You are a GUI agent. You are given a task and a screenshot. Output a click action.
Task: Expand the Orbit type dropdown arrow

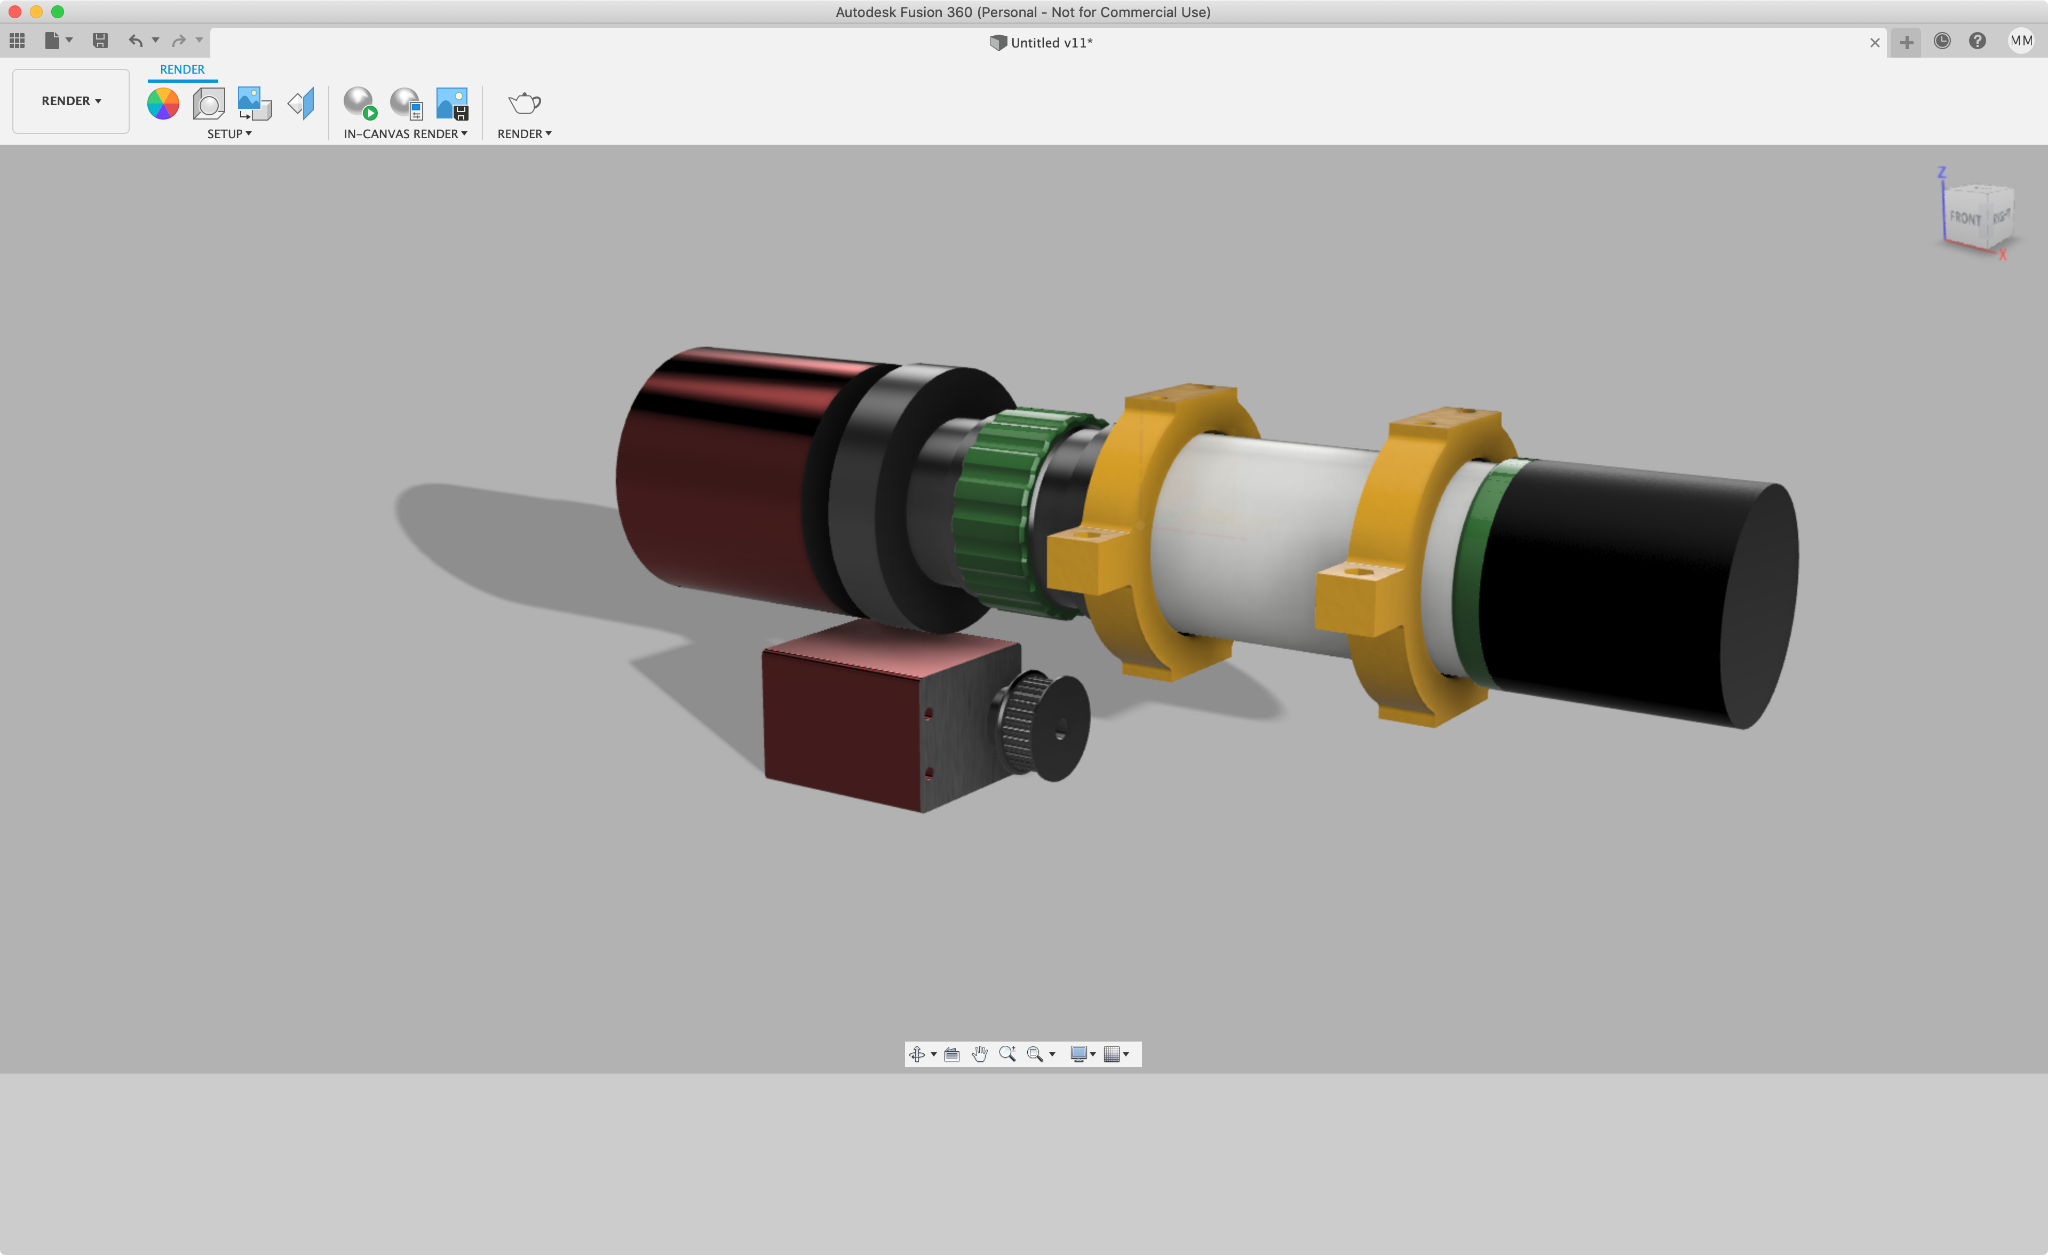934,1055
